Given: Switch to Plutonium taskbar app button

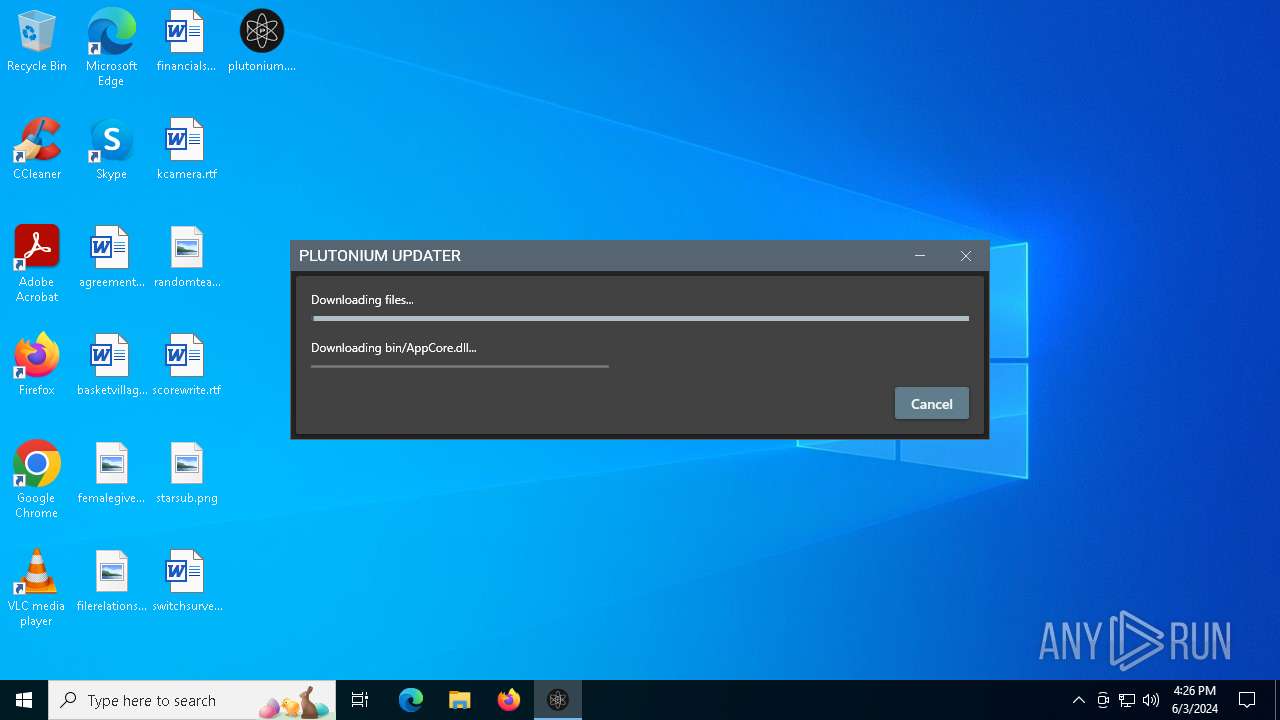Looking at the screenshot, I should click(x=558, y=700).
